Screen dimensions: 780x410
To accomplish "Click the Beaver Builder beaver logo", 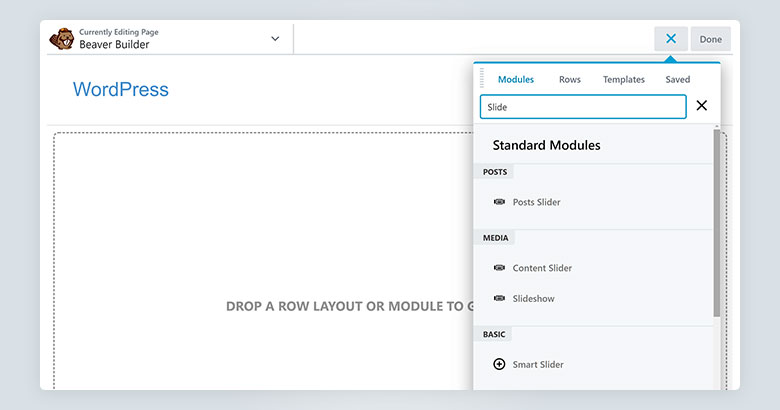I will [62, 39].
